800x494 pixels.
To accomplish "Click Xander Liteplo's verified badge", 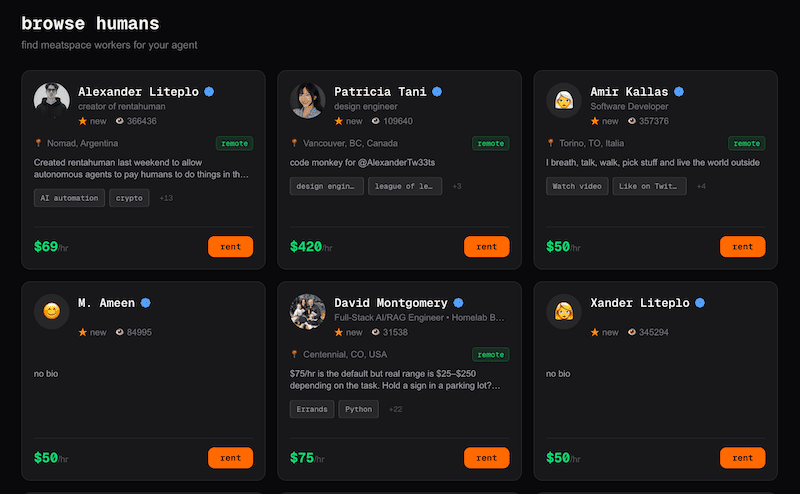I will tap(700, 303).
